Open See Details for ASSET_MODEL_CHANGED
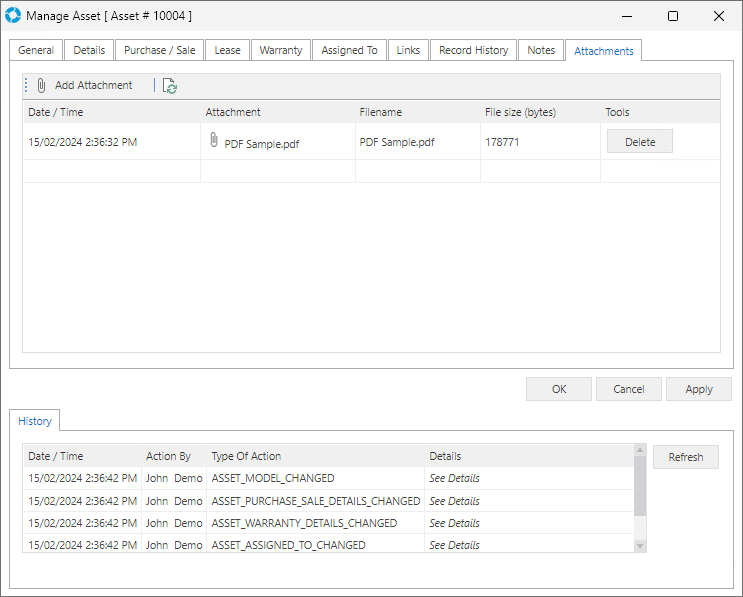 click(454, 478)
